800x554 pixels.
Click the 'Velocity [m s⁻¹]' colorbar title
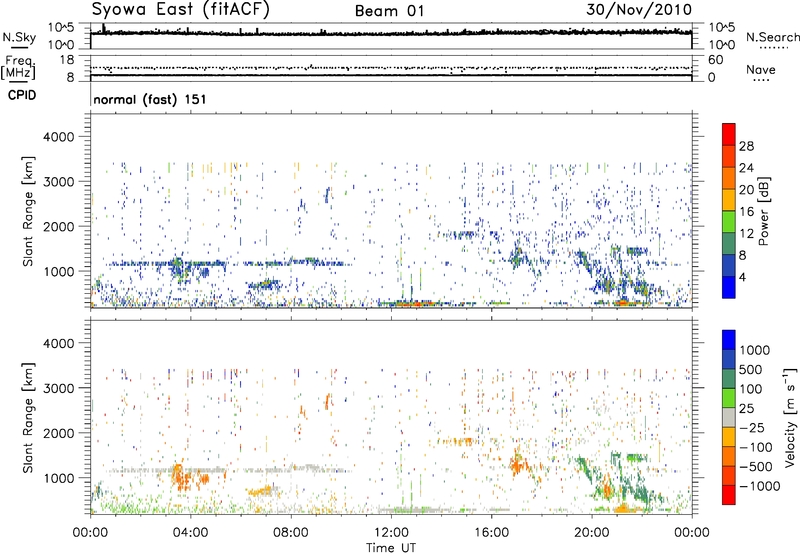coord(790,417)
